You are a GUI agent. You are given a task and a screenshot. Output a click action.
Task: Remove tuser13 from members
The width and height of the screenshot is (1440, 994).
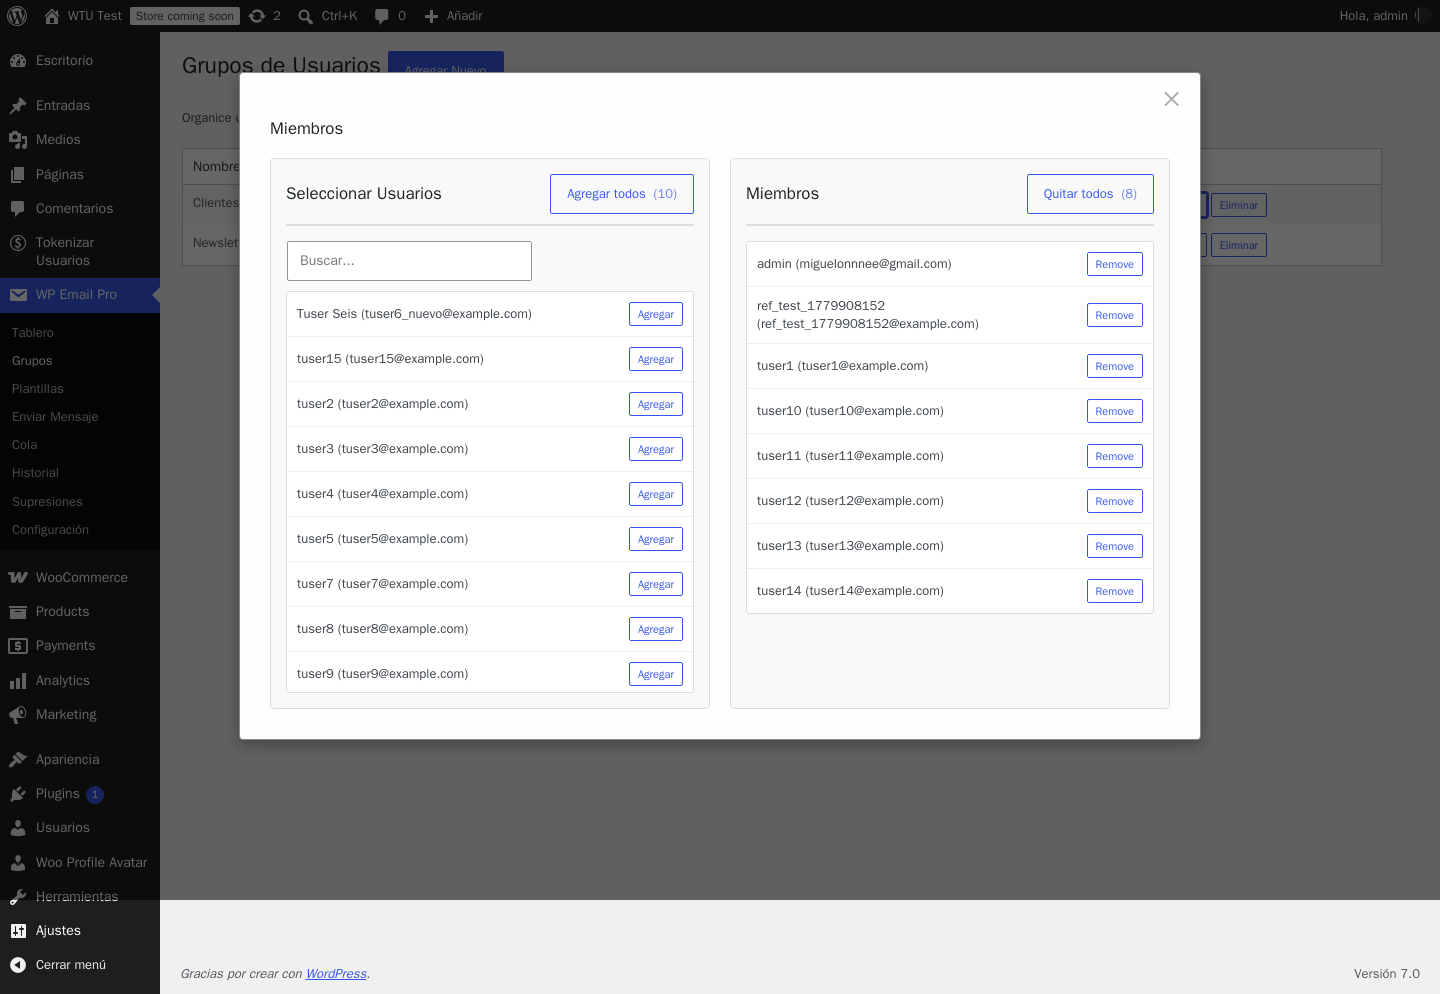point(1115,546)
